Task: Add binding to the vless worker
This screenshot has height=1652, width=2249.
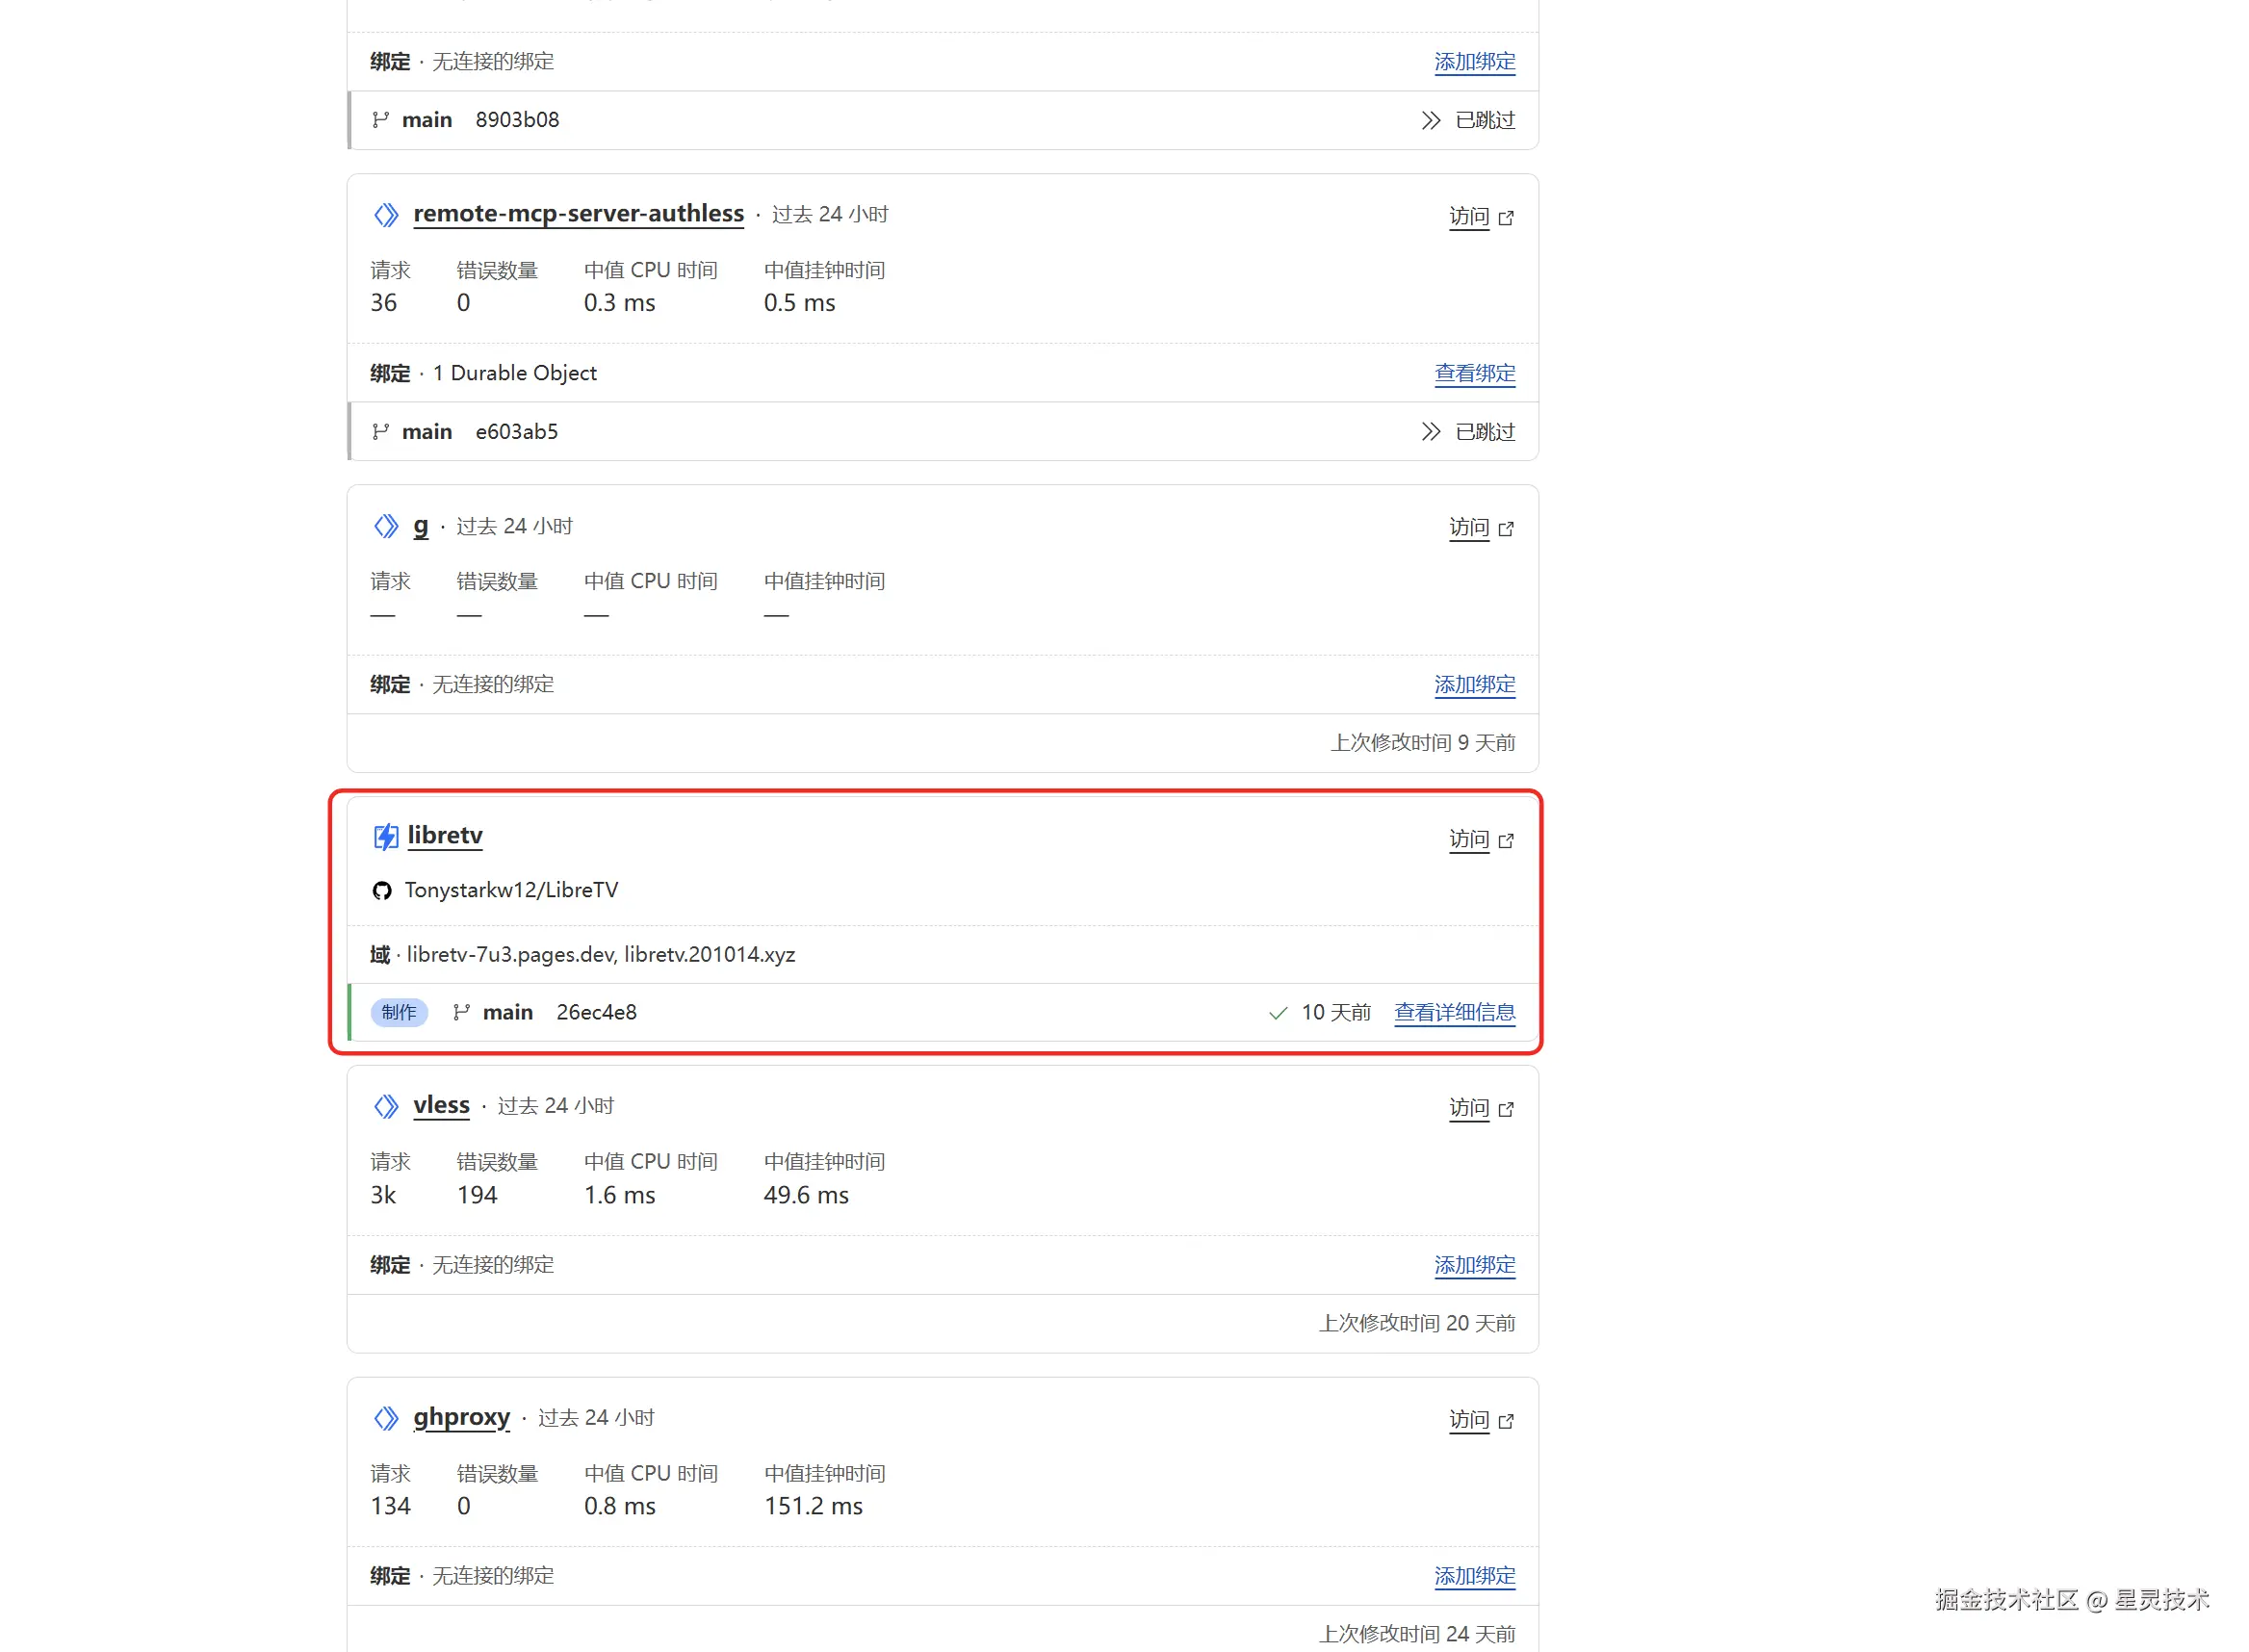Action: pos(1474,1266)
